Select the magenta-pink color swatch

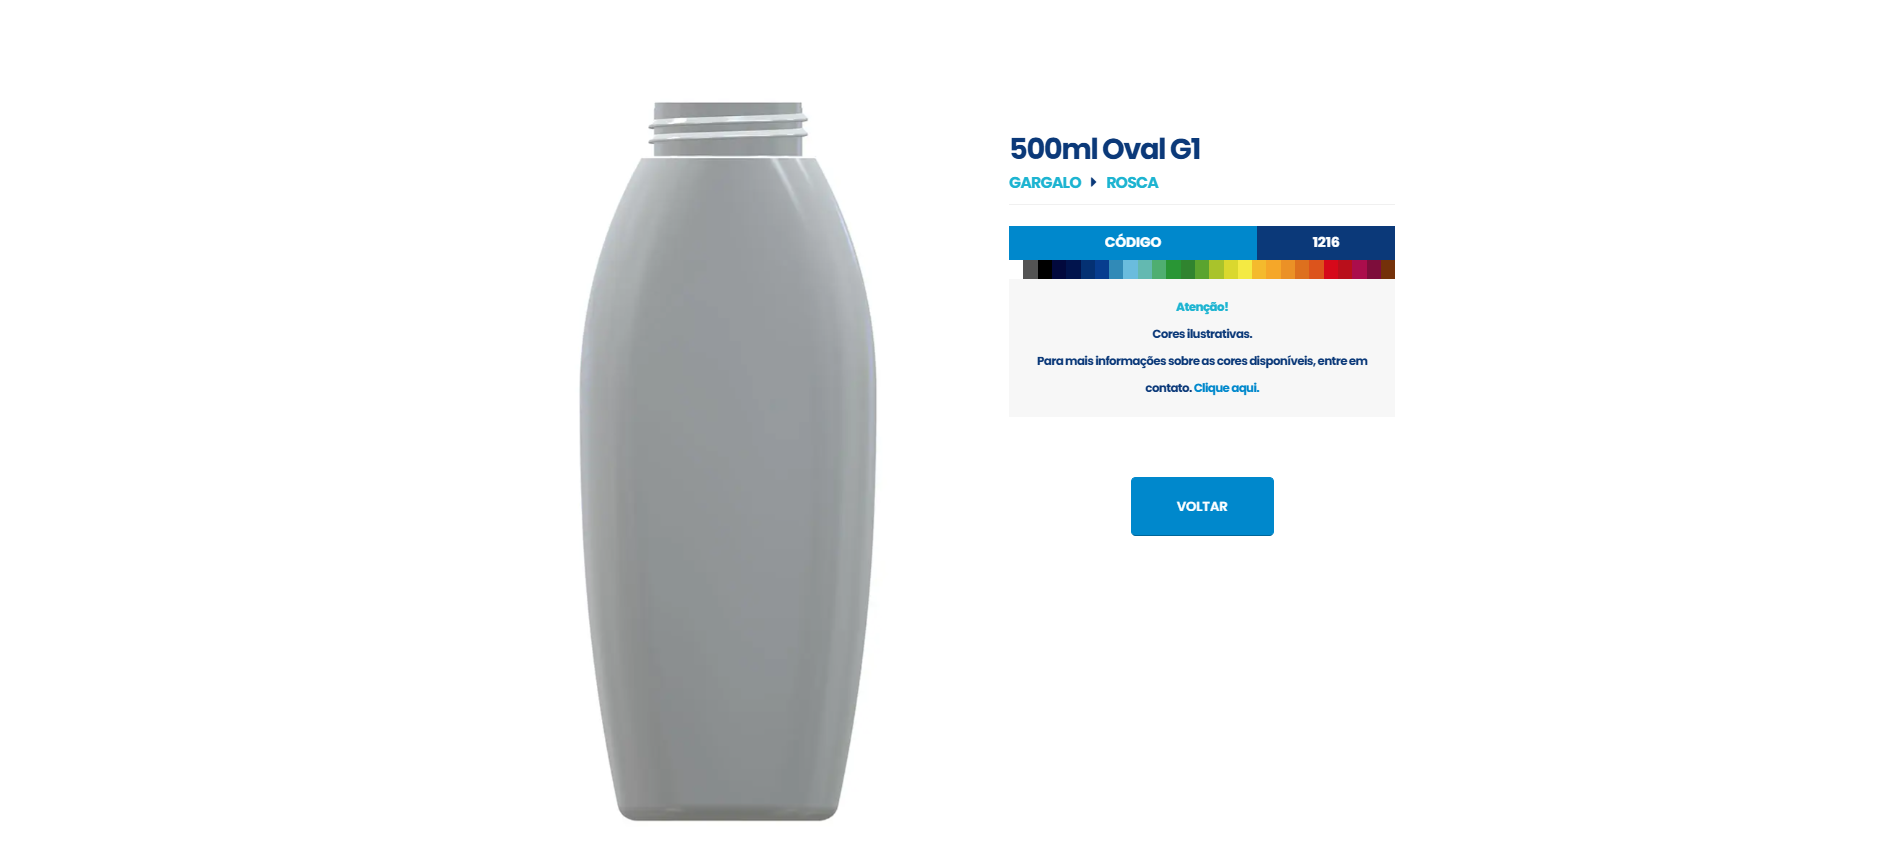(1359, 269)
